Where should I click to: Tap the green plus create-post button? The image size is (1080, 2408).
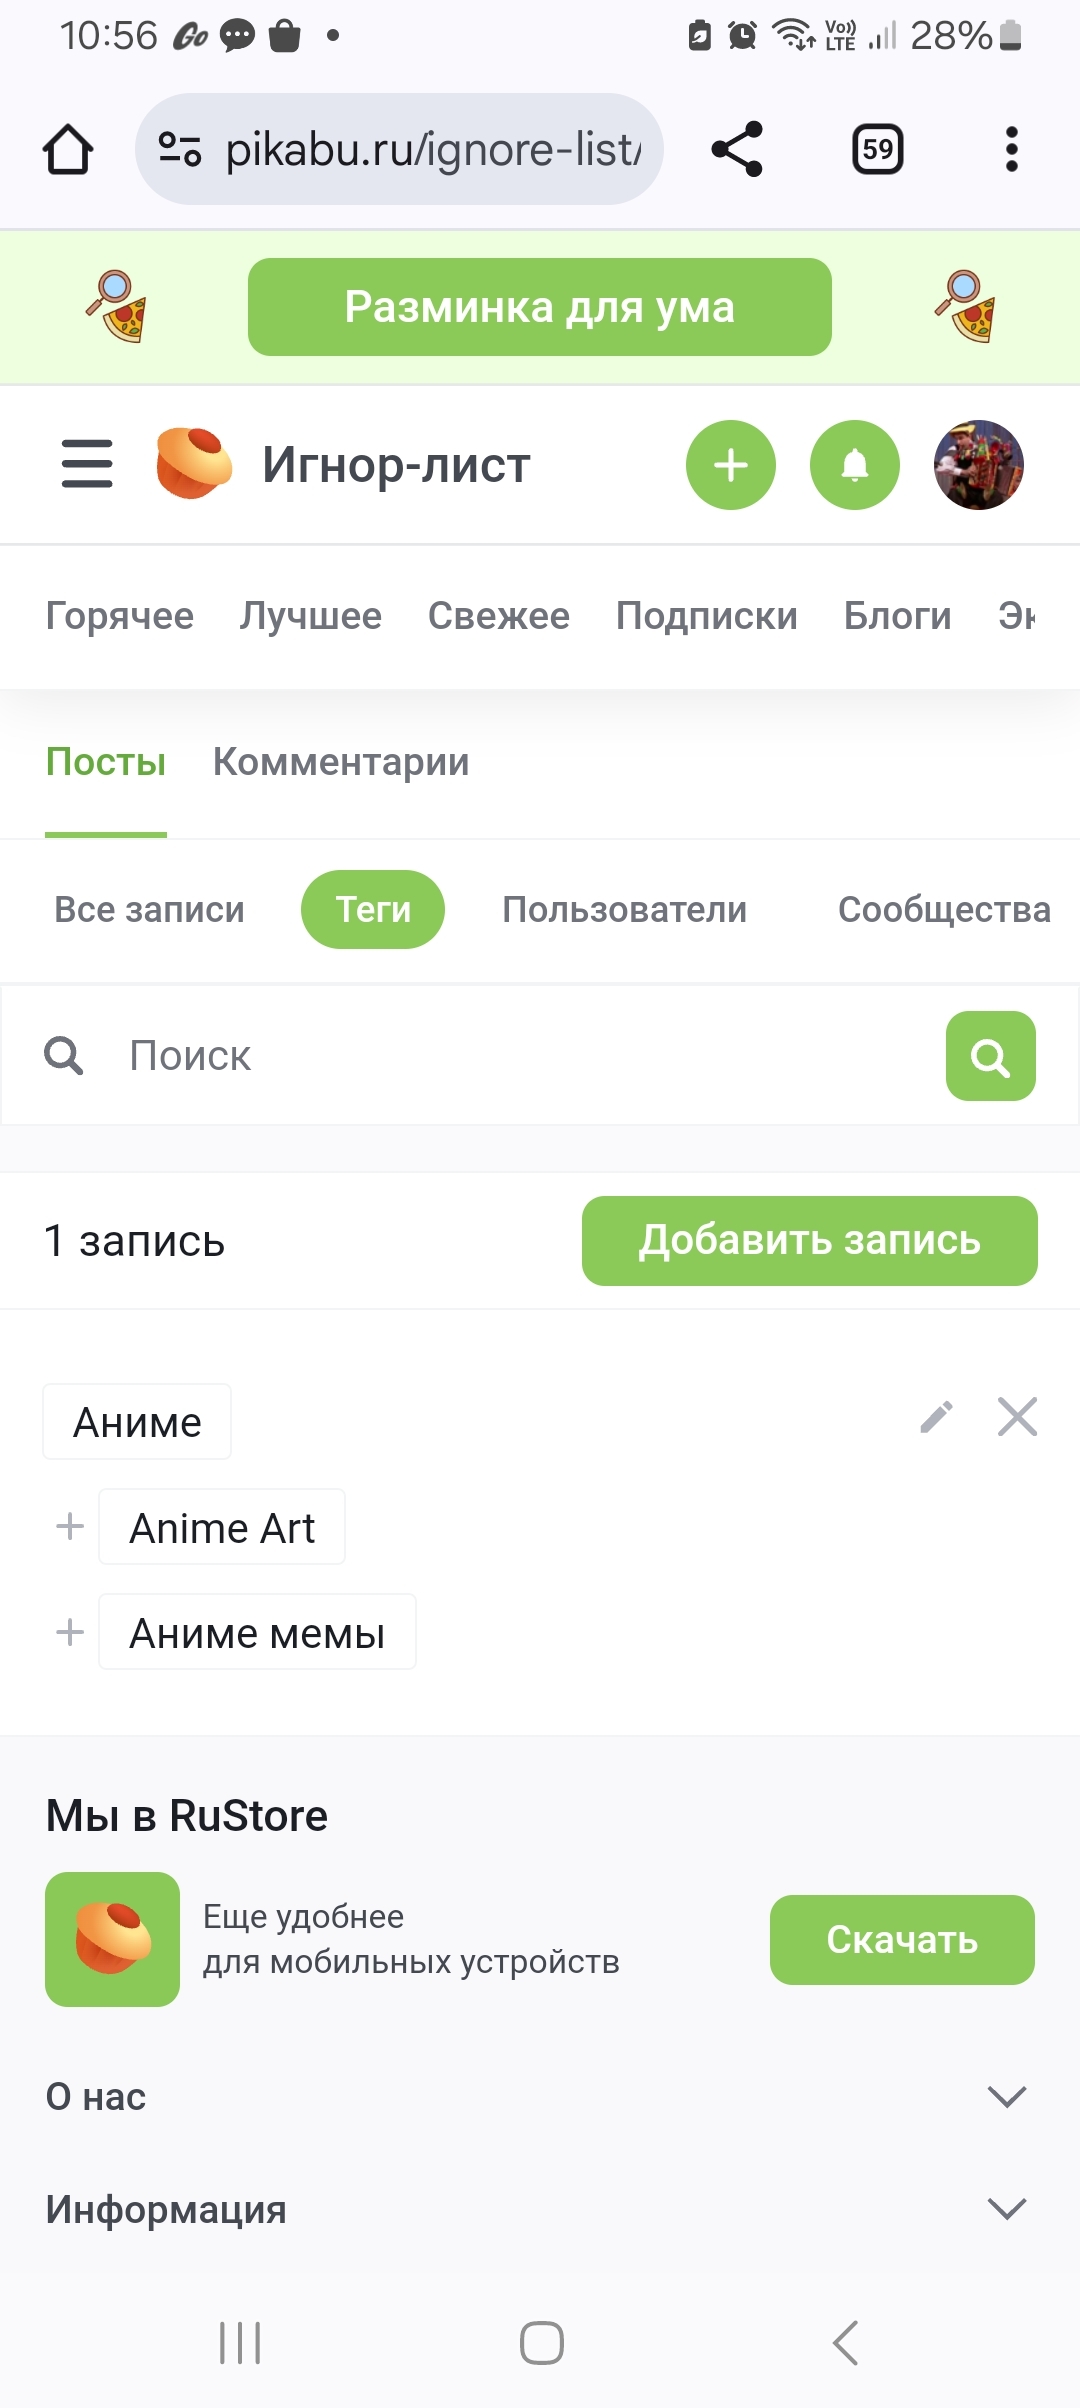pyautogui.click(x=731, y=465)
